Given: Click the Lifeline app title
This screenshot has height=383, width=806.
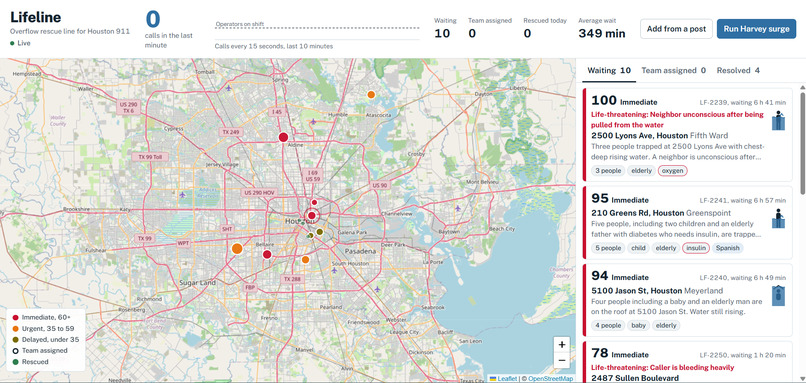Looking at the screenshot, I should click(35, 17).
